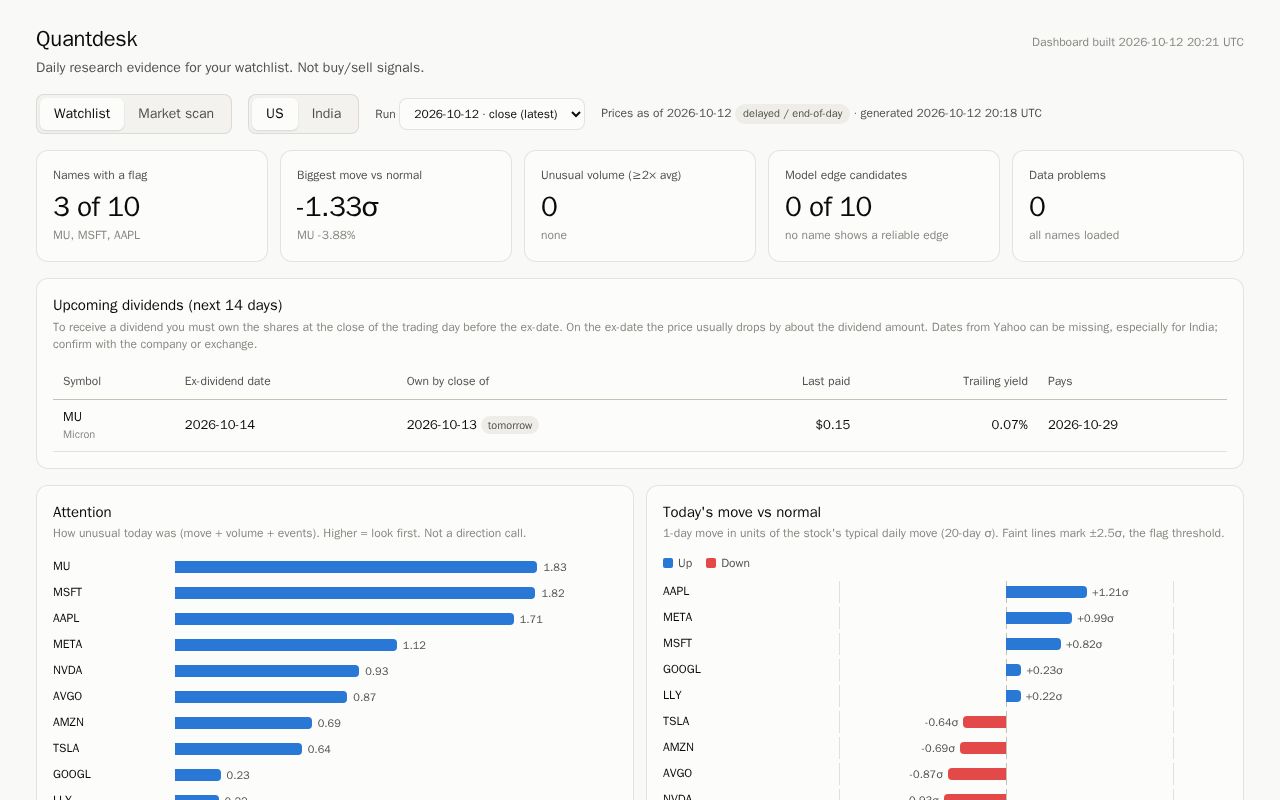Image resolution: width=1280 pixels, height=800 pixels.
Task: Click the GOOGL attention bar
Action: (198, 775)
